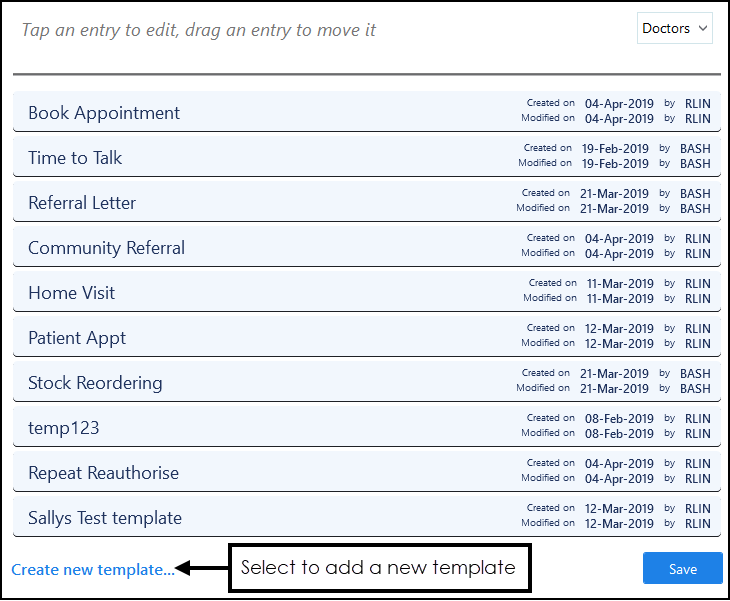The image size is (730, 601).
Task: Click the Create new template link
Action: click(93, 570)
